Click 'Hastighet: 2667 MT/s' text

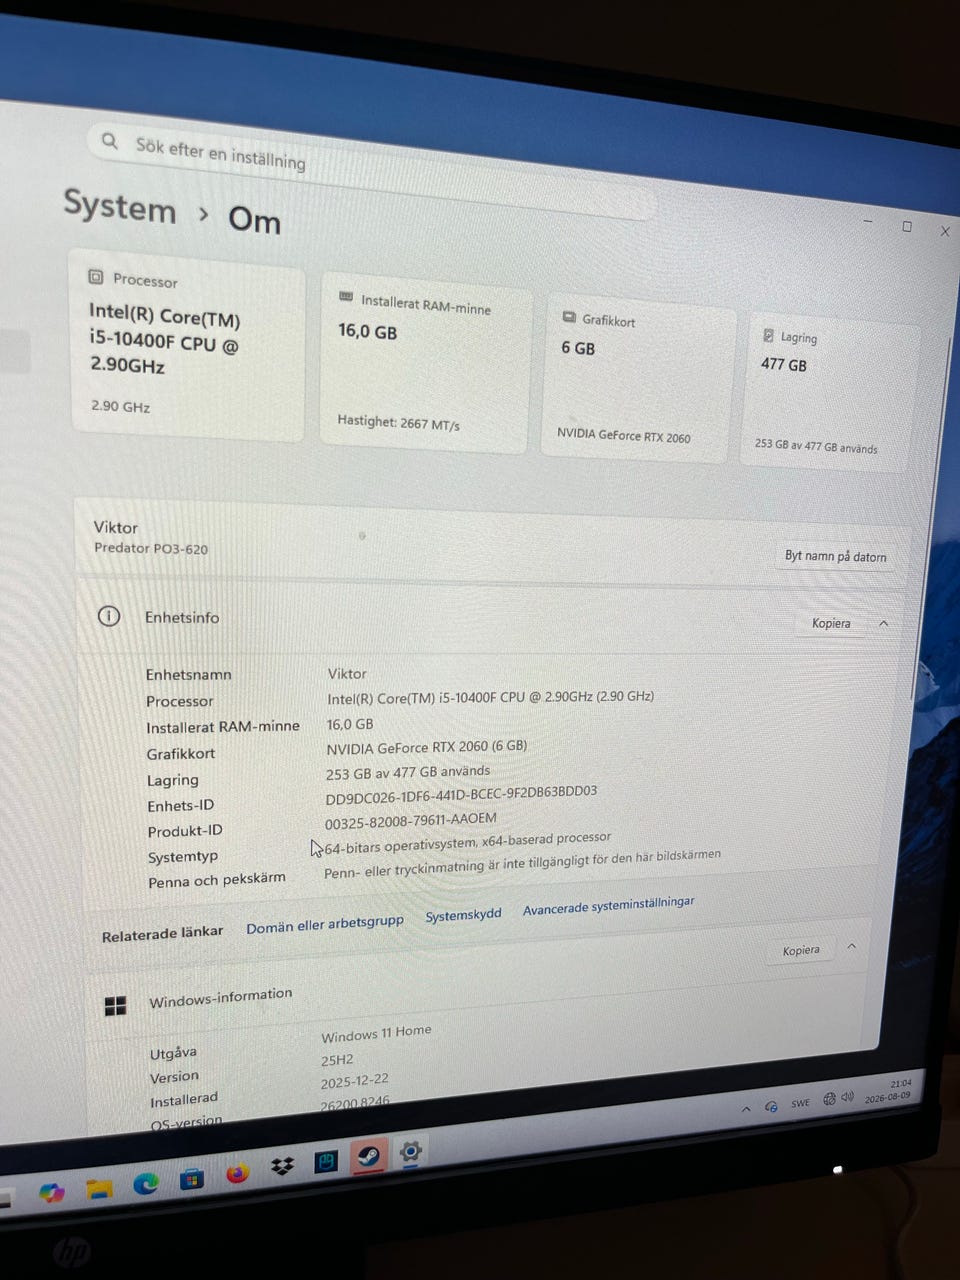click(398, 422)
